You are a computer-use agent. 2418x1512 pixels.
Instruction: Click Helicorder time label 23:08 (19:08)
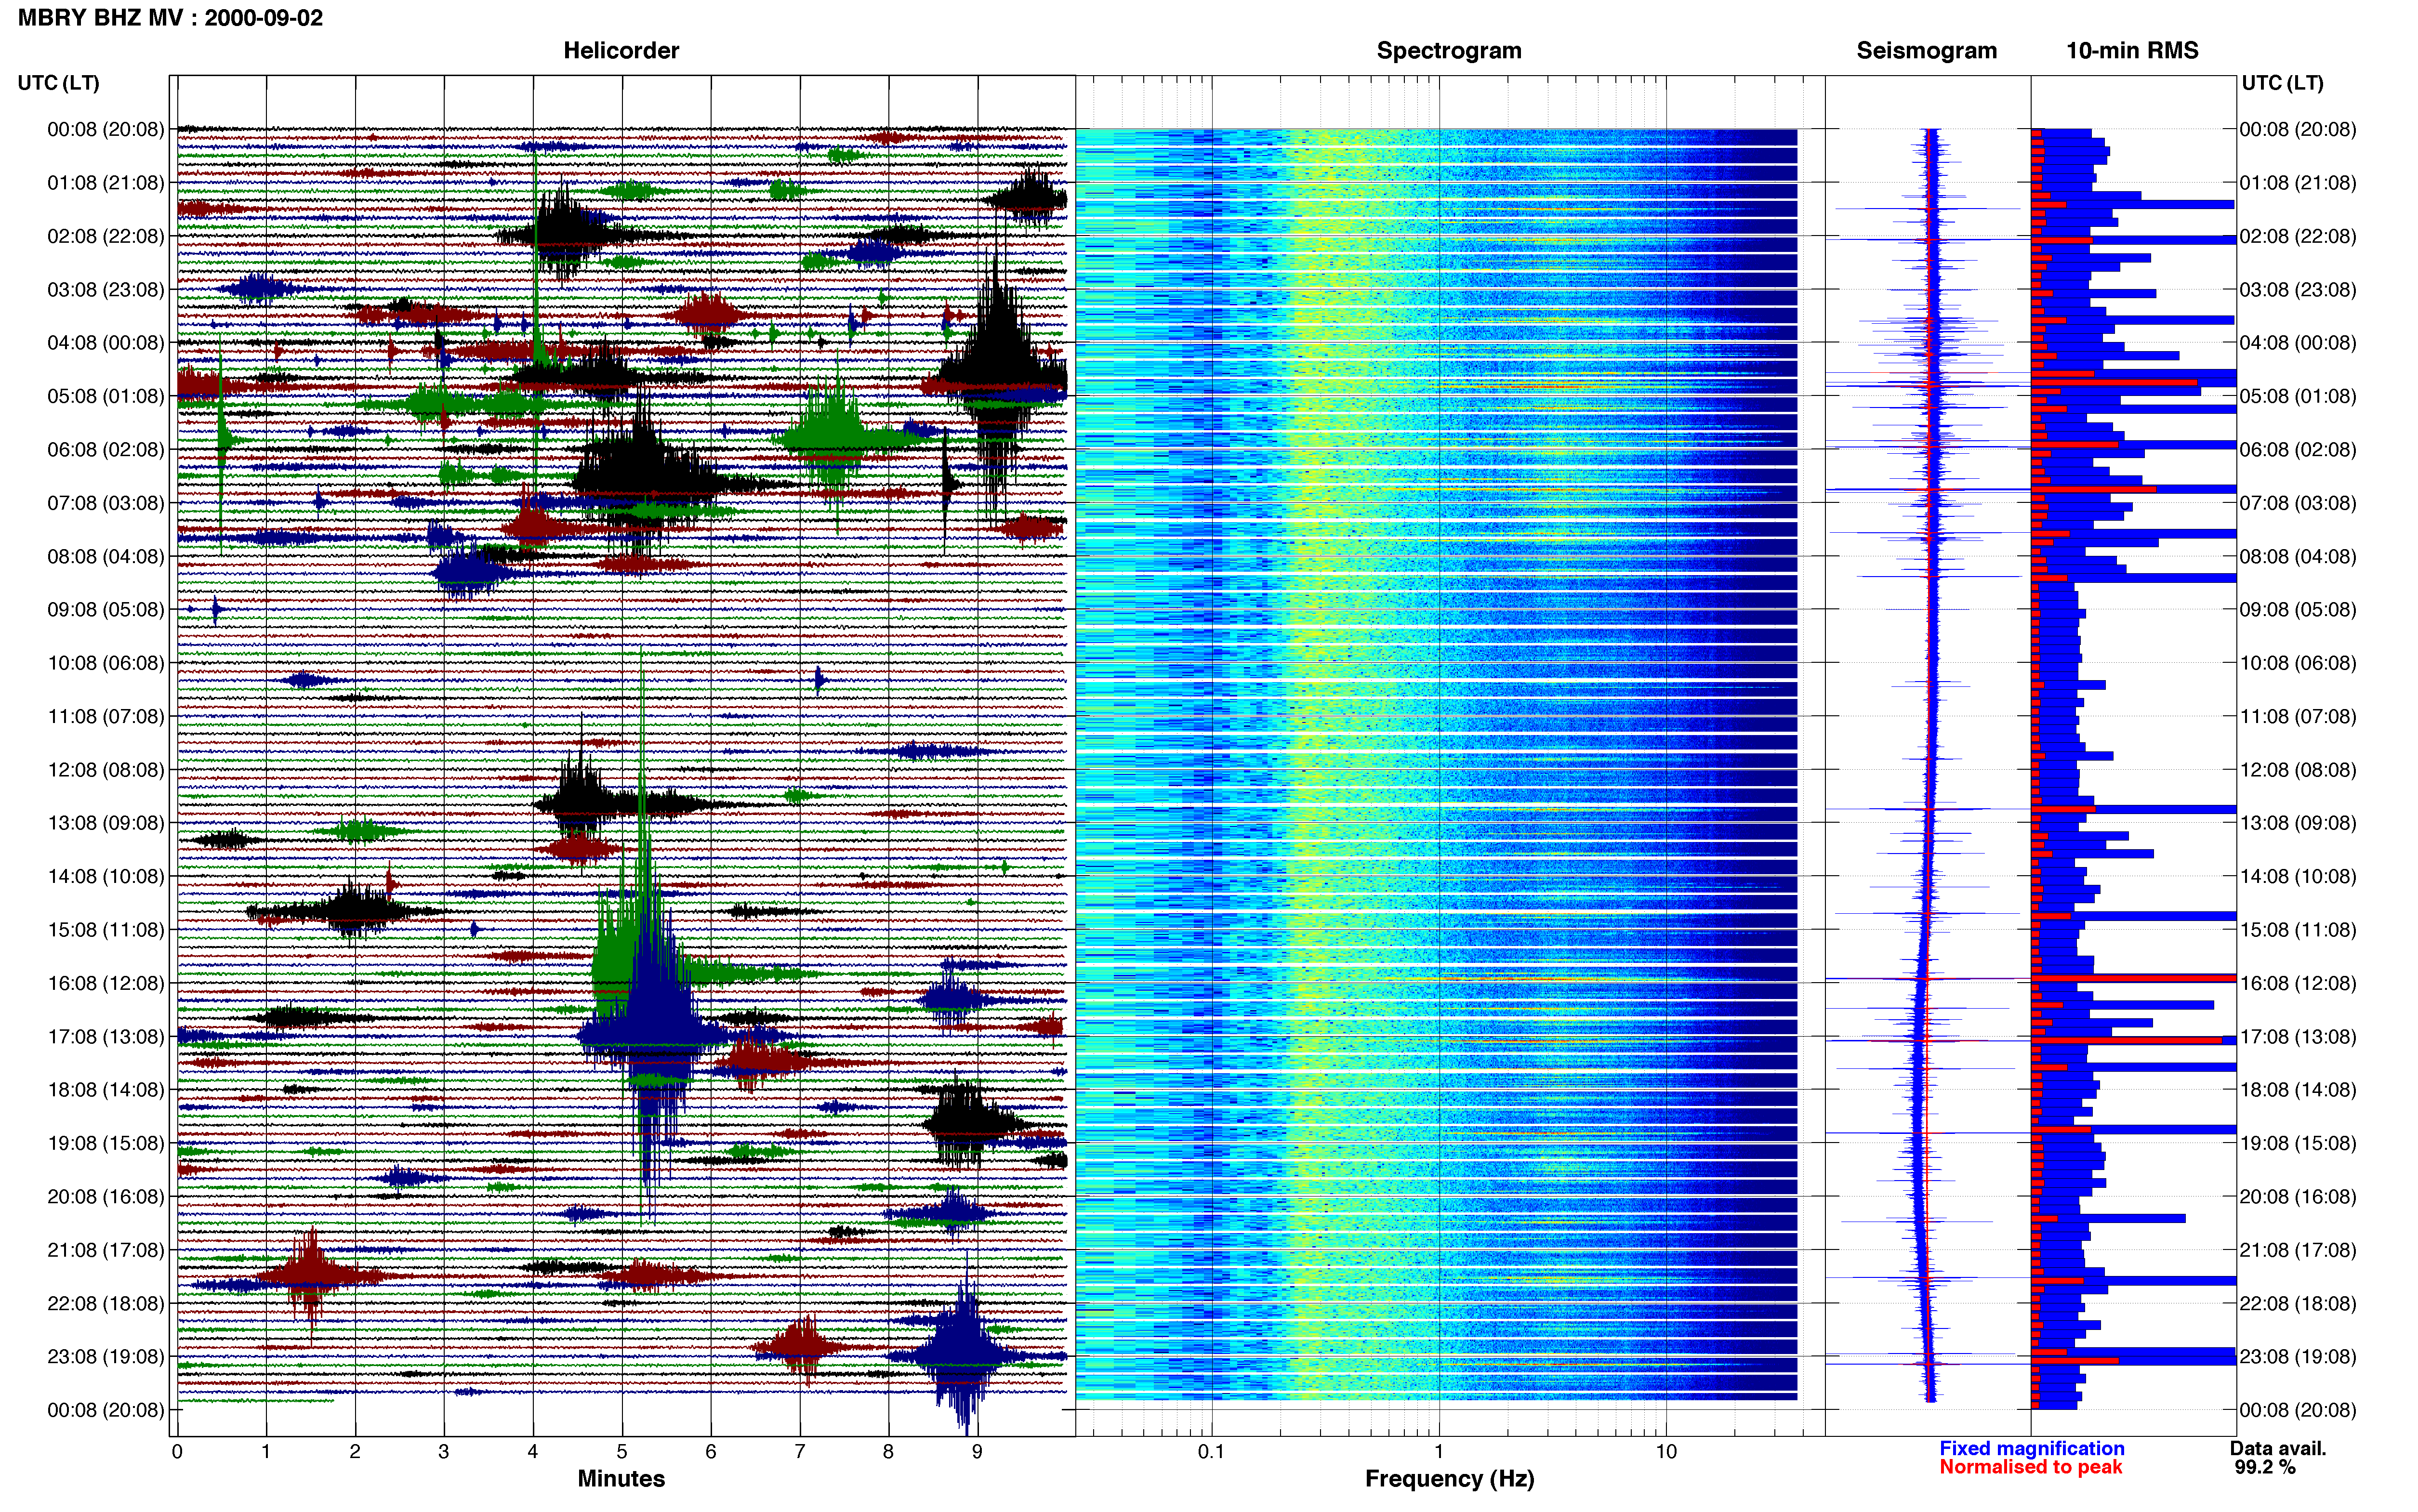pos(106,1357)
